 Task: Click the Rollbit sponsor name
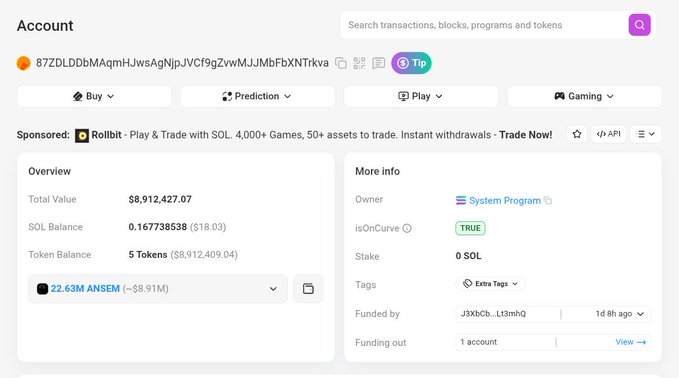click(106, 135)
